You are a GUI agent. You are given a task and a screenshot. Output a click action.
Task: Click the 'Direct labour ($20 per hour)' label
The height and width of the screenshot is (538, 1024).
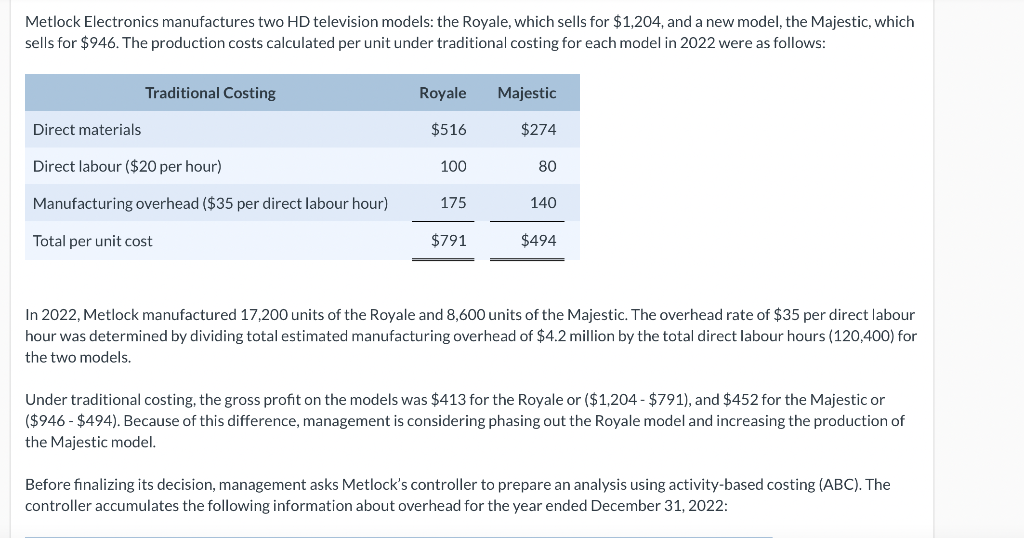[127, 166]
